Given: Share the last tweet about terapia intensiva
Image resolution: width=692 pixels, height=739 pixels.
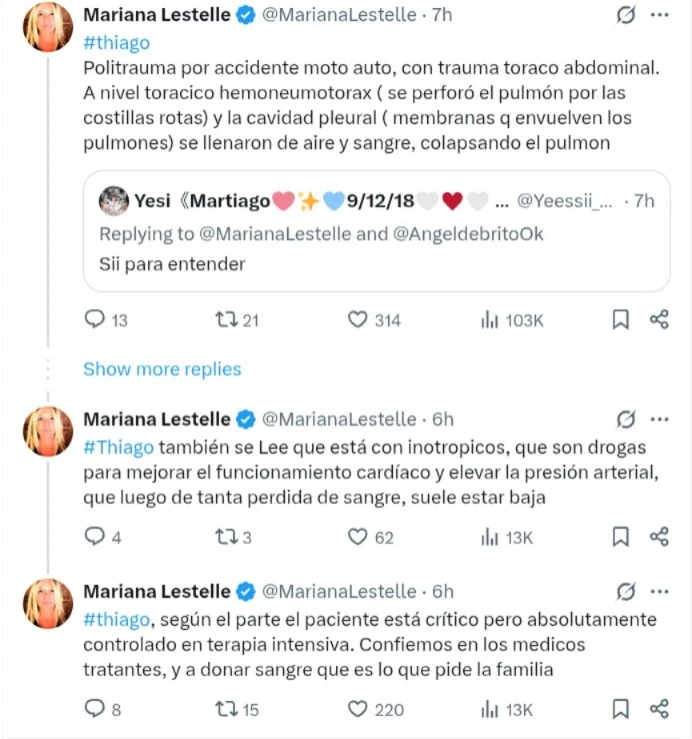Looking at the screenshot, I should [659, 709].
